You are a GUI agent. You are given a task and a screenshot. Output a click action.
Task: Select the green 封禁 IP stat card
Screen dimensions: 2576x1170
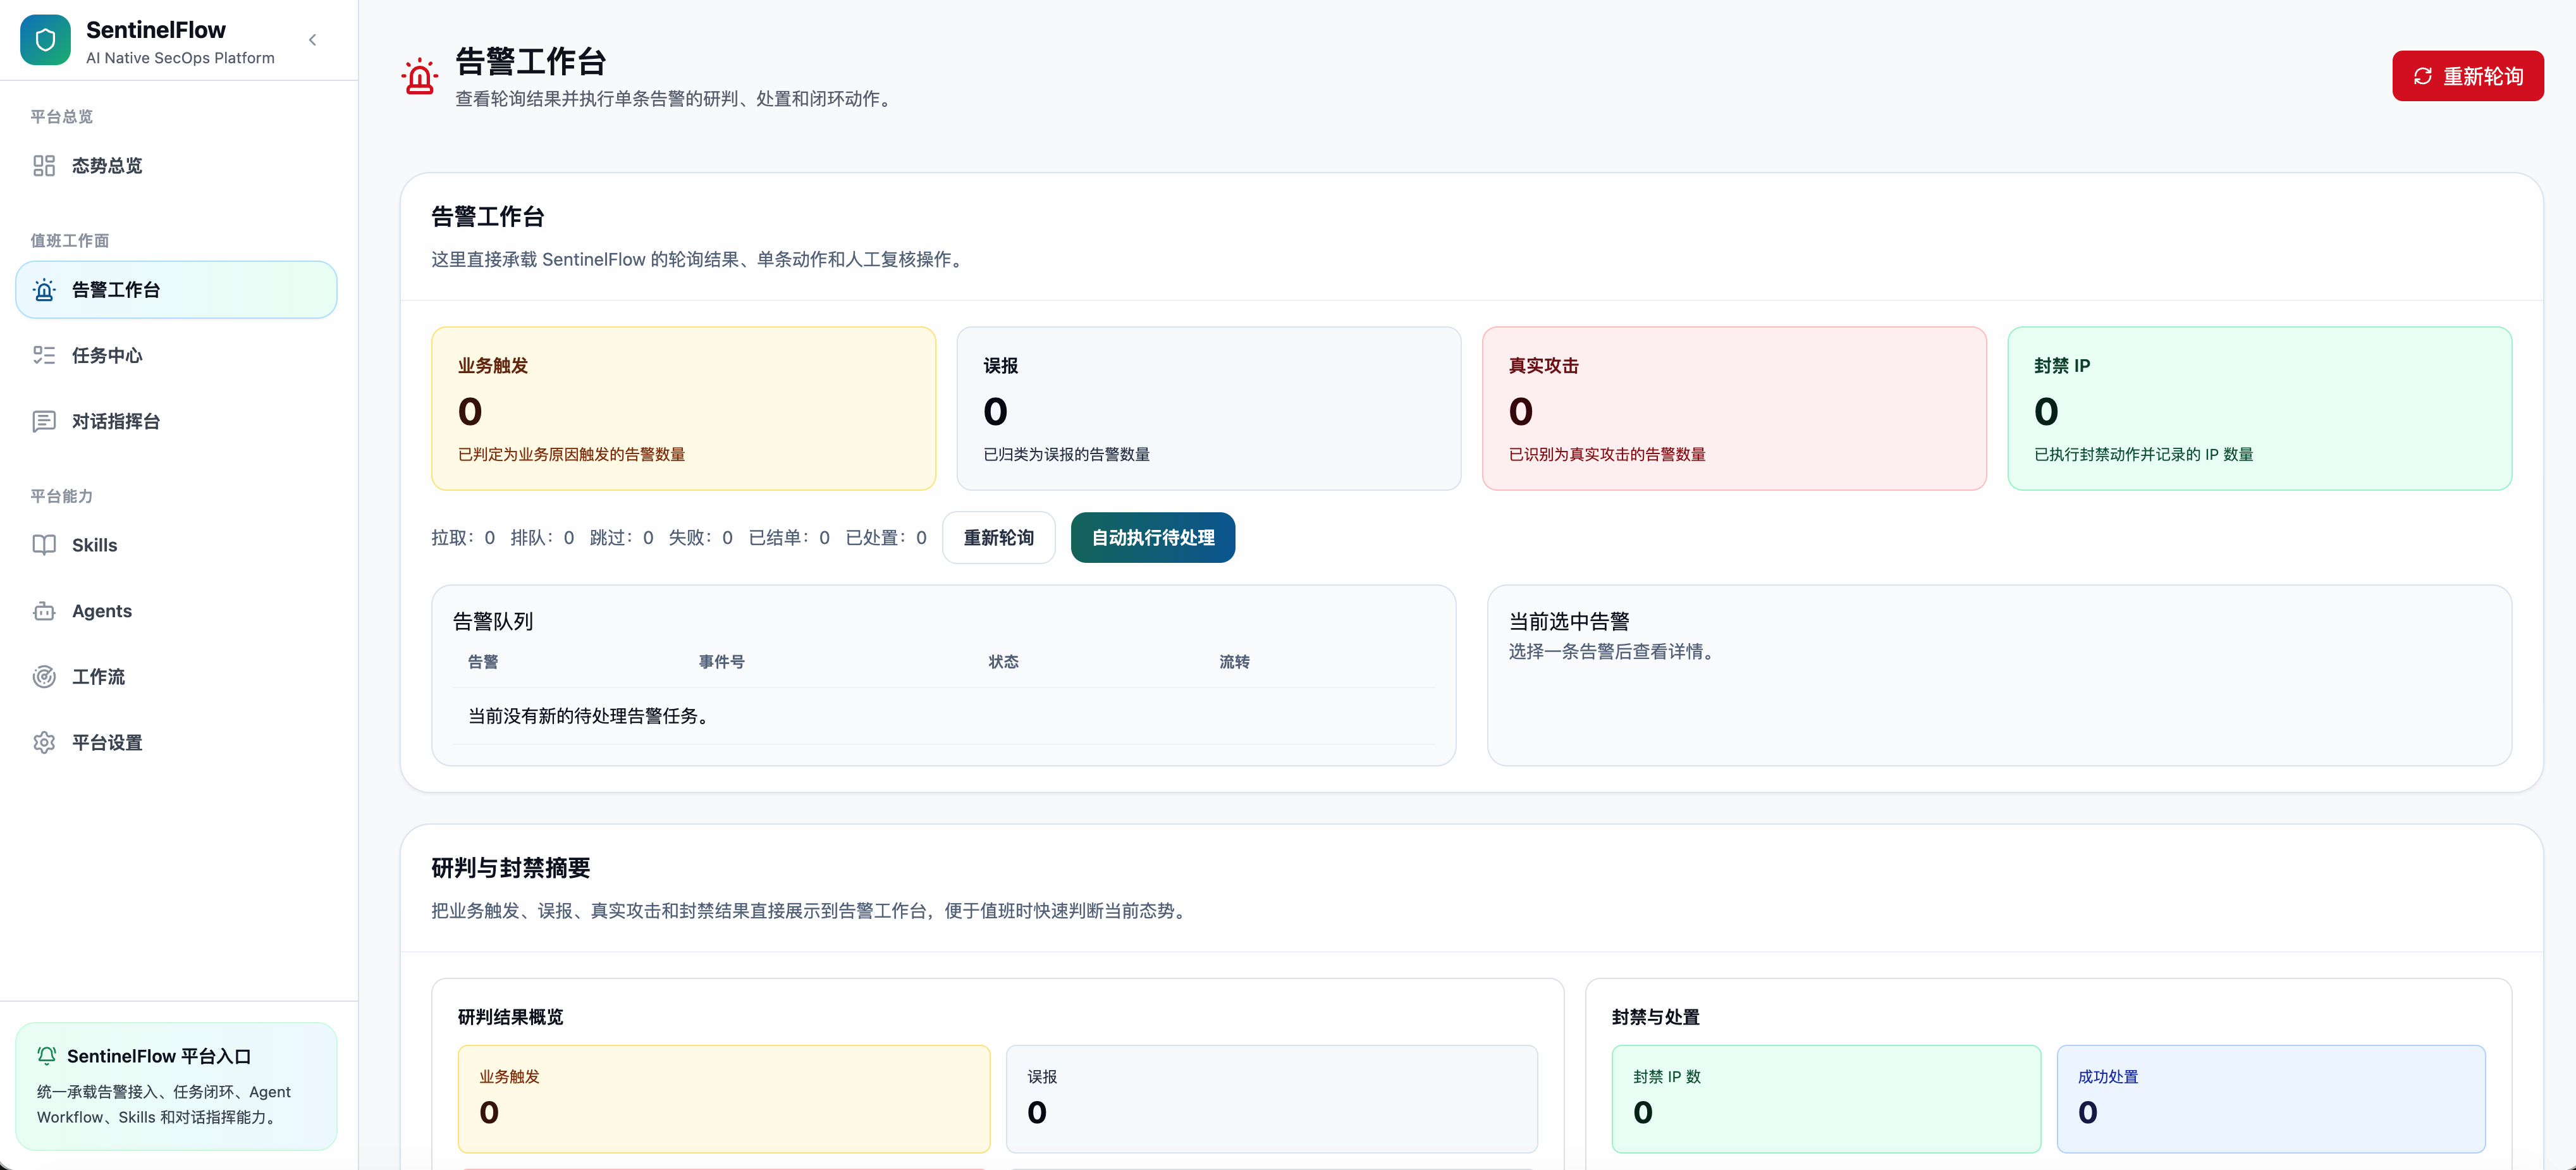click(x=2260, y=409)
